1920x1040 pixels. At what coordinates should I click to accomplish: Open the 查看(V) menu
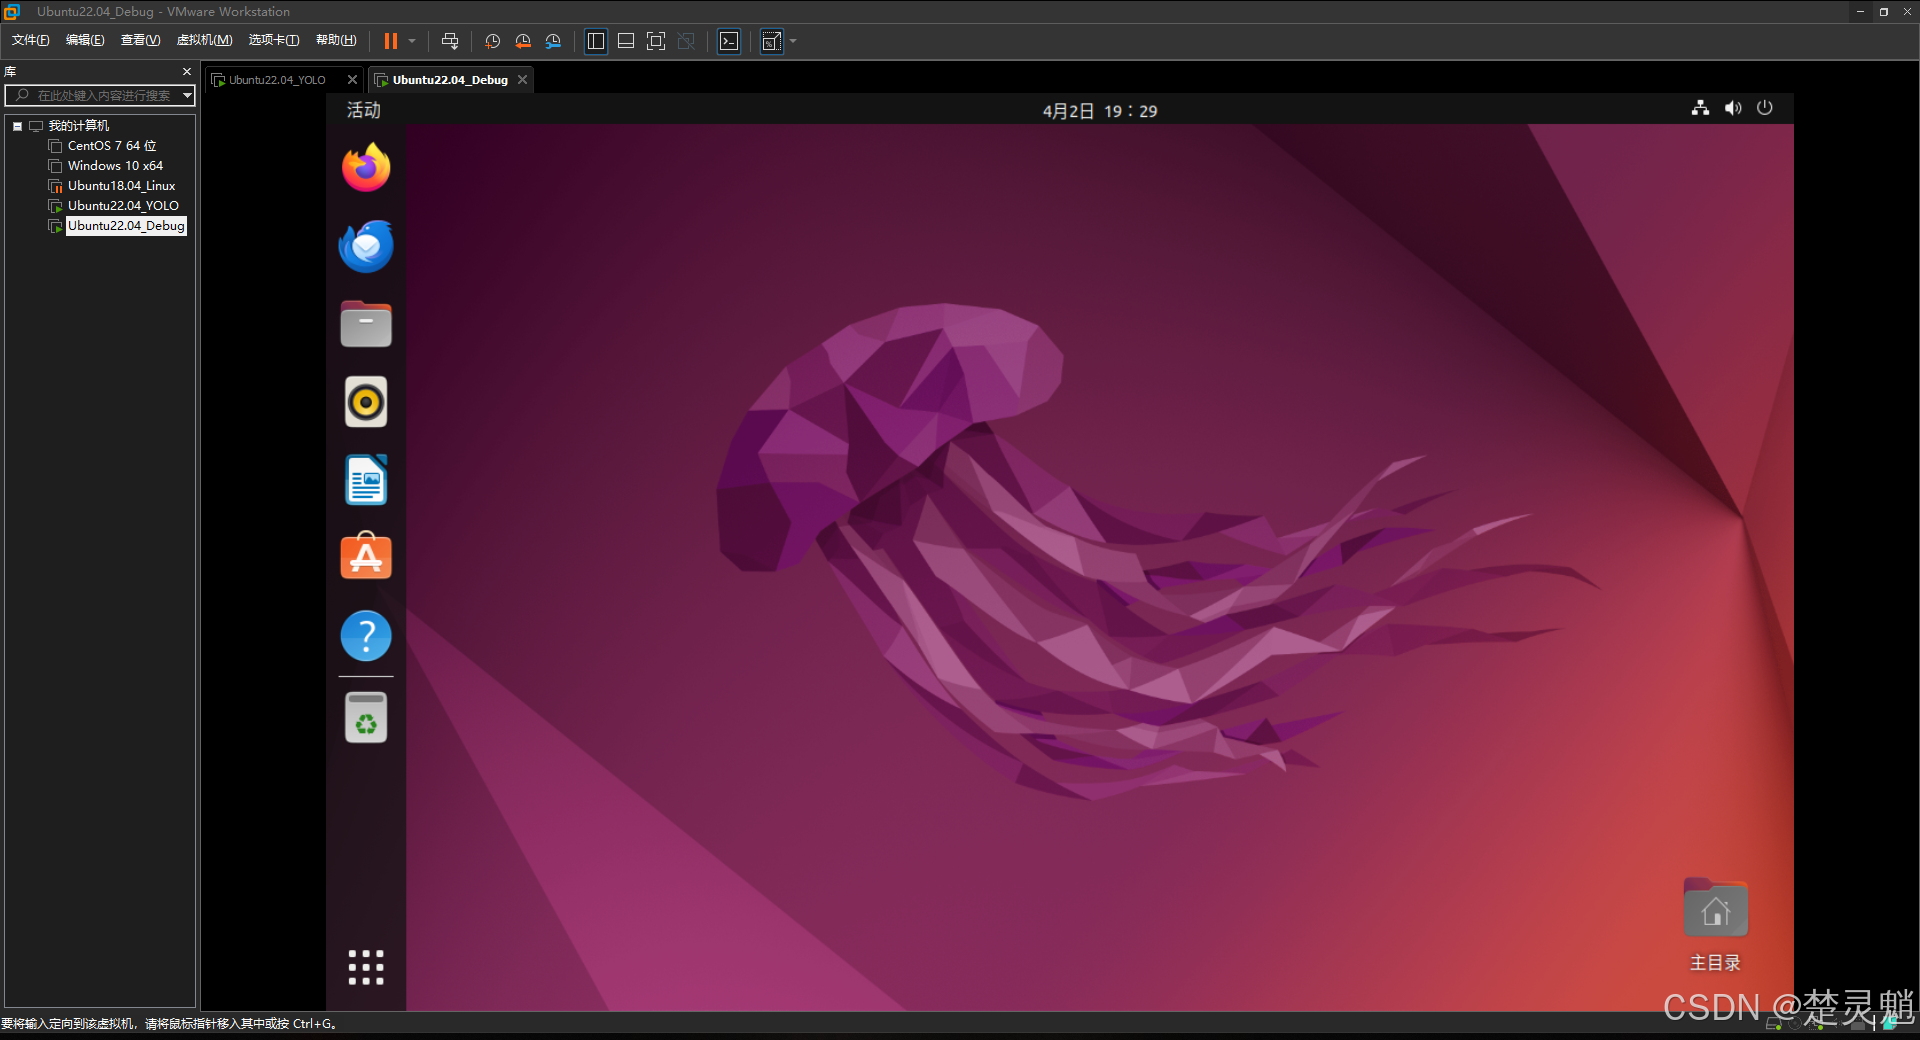[x=140, y=40]
